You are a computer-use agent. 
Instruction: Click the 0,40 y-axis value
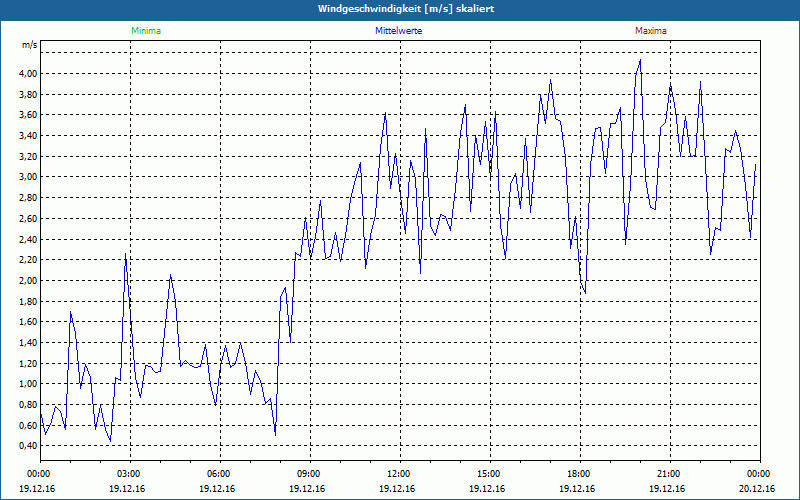coord(29,446)
